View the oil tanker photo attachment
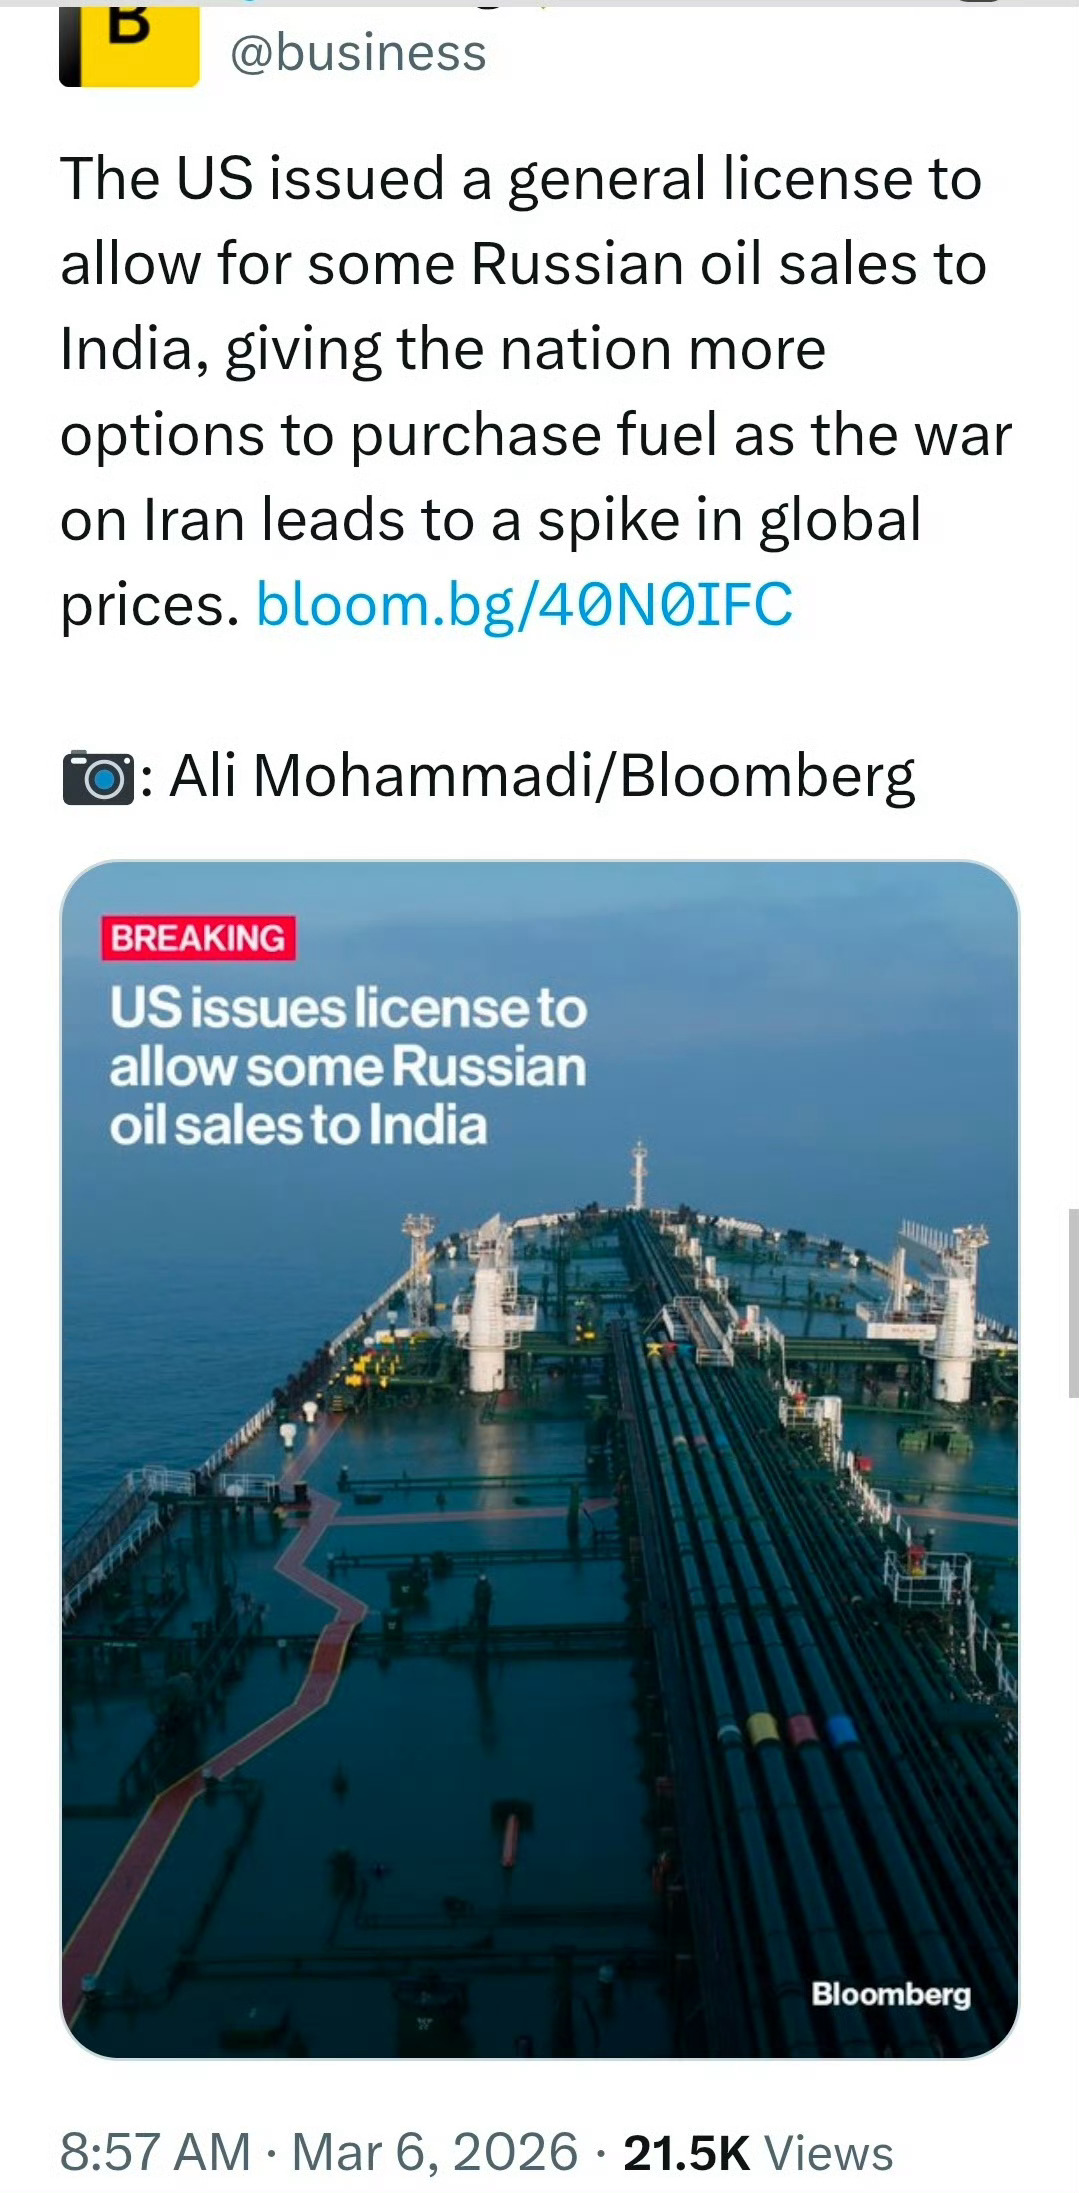 pyautogui.click(x=540, y=1500)
